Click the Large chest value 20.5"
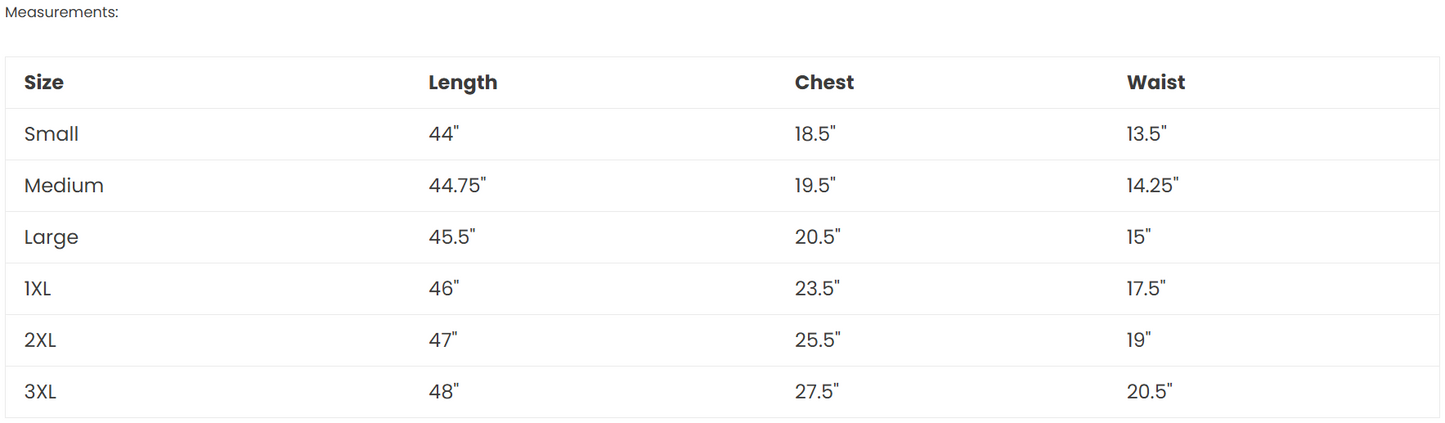 pos(817,238)
